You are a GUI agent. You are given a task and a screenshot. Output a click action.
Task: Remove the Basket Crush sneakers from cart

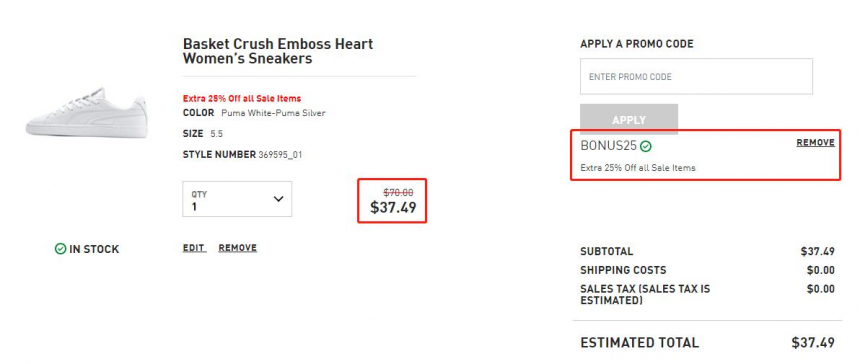pyautogui.click(x=237, y=248)
